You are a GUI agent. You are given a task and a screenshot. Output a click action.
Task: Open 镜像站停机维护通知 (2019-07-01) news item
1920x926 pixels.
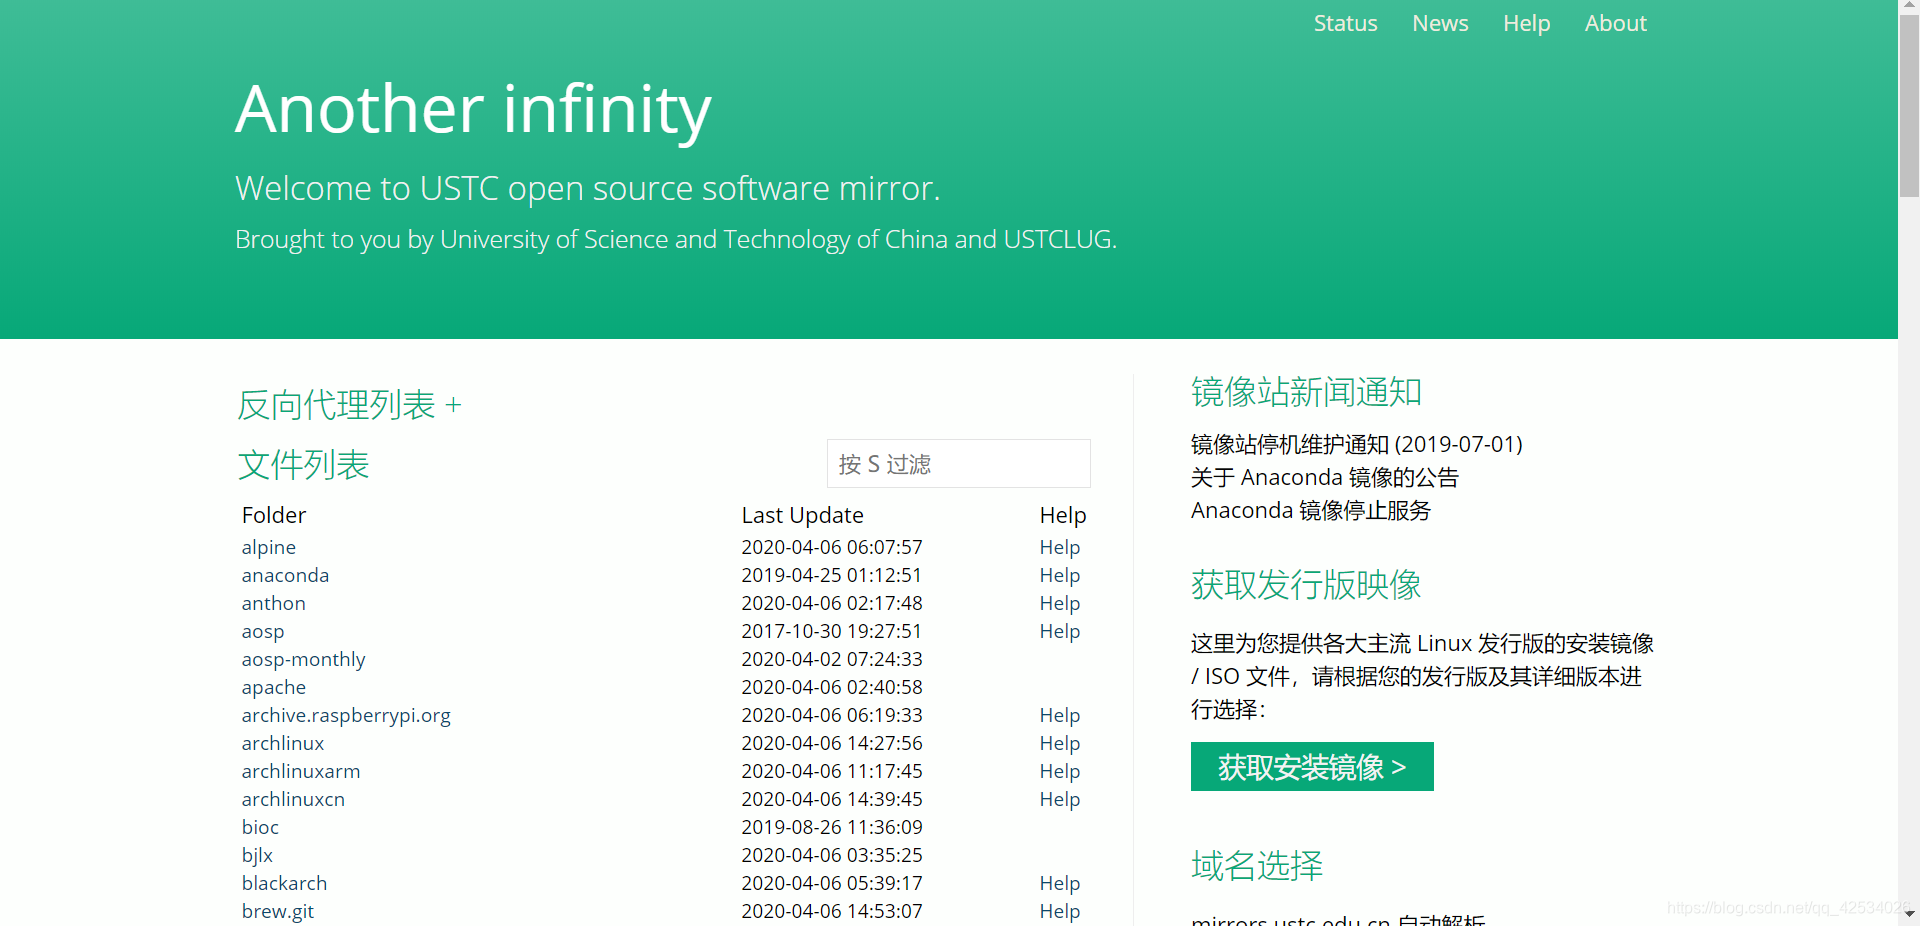click(x=1356, y=444)
